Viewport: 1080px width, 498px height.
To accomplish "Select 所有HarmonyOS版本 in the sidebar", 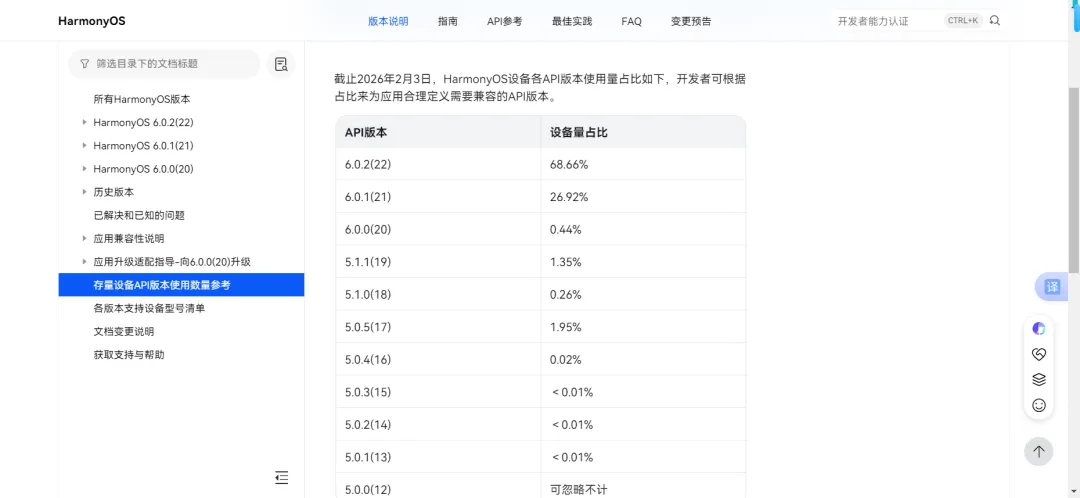I will (142, 99).
